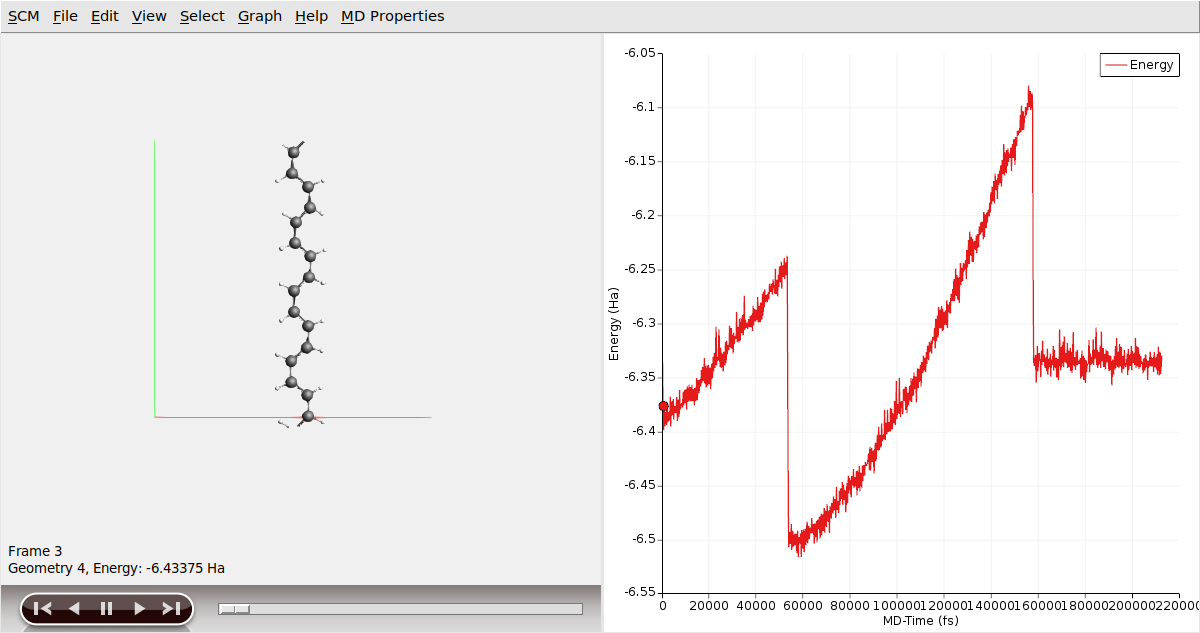This screenshot has height=633, width=1200.
Task: Click the bottom carbon atom of chain
Action: tap(308, 416)
